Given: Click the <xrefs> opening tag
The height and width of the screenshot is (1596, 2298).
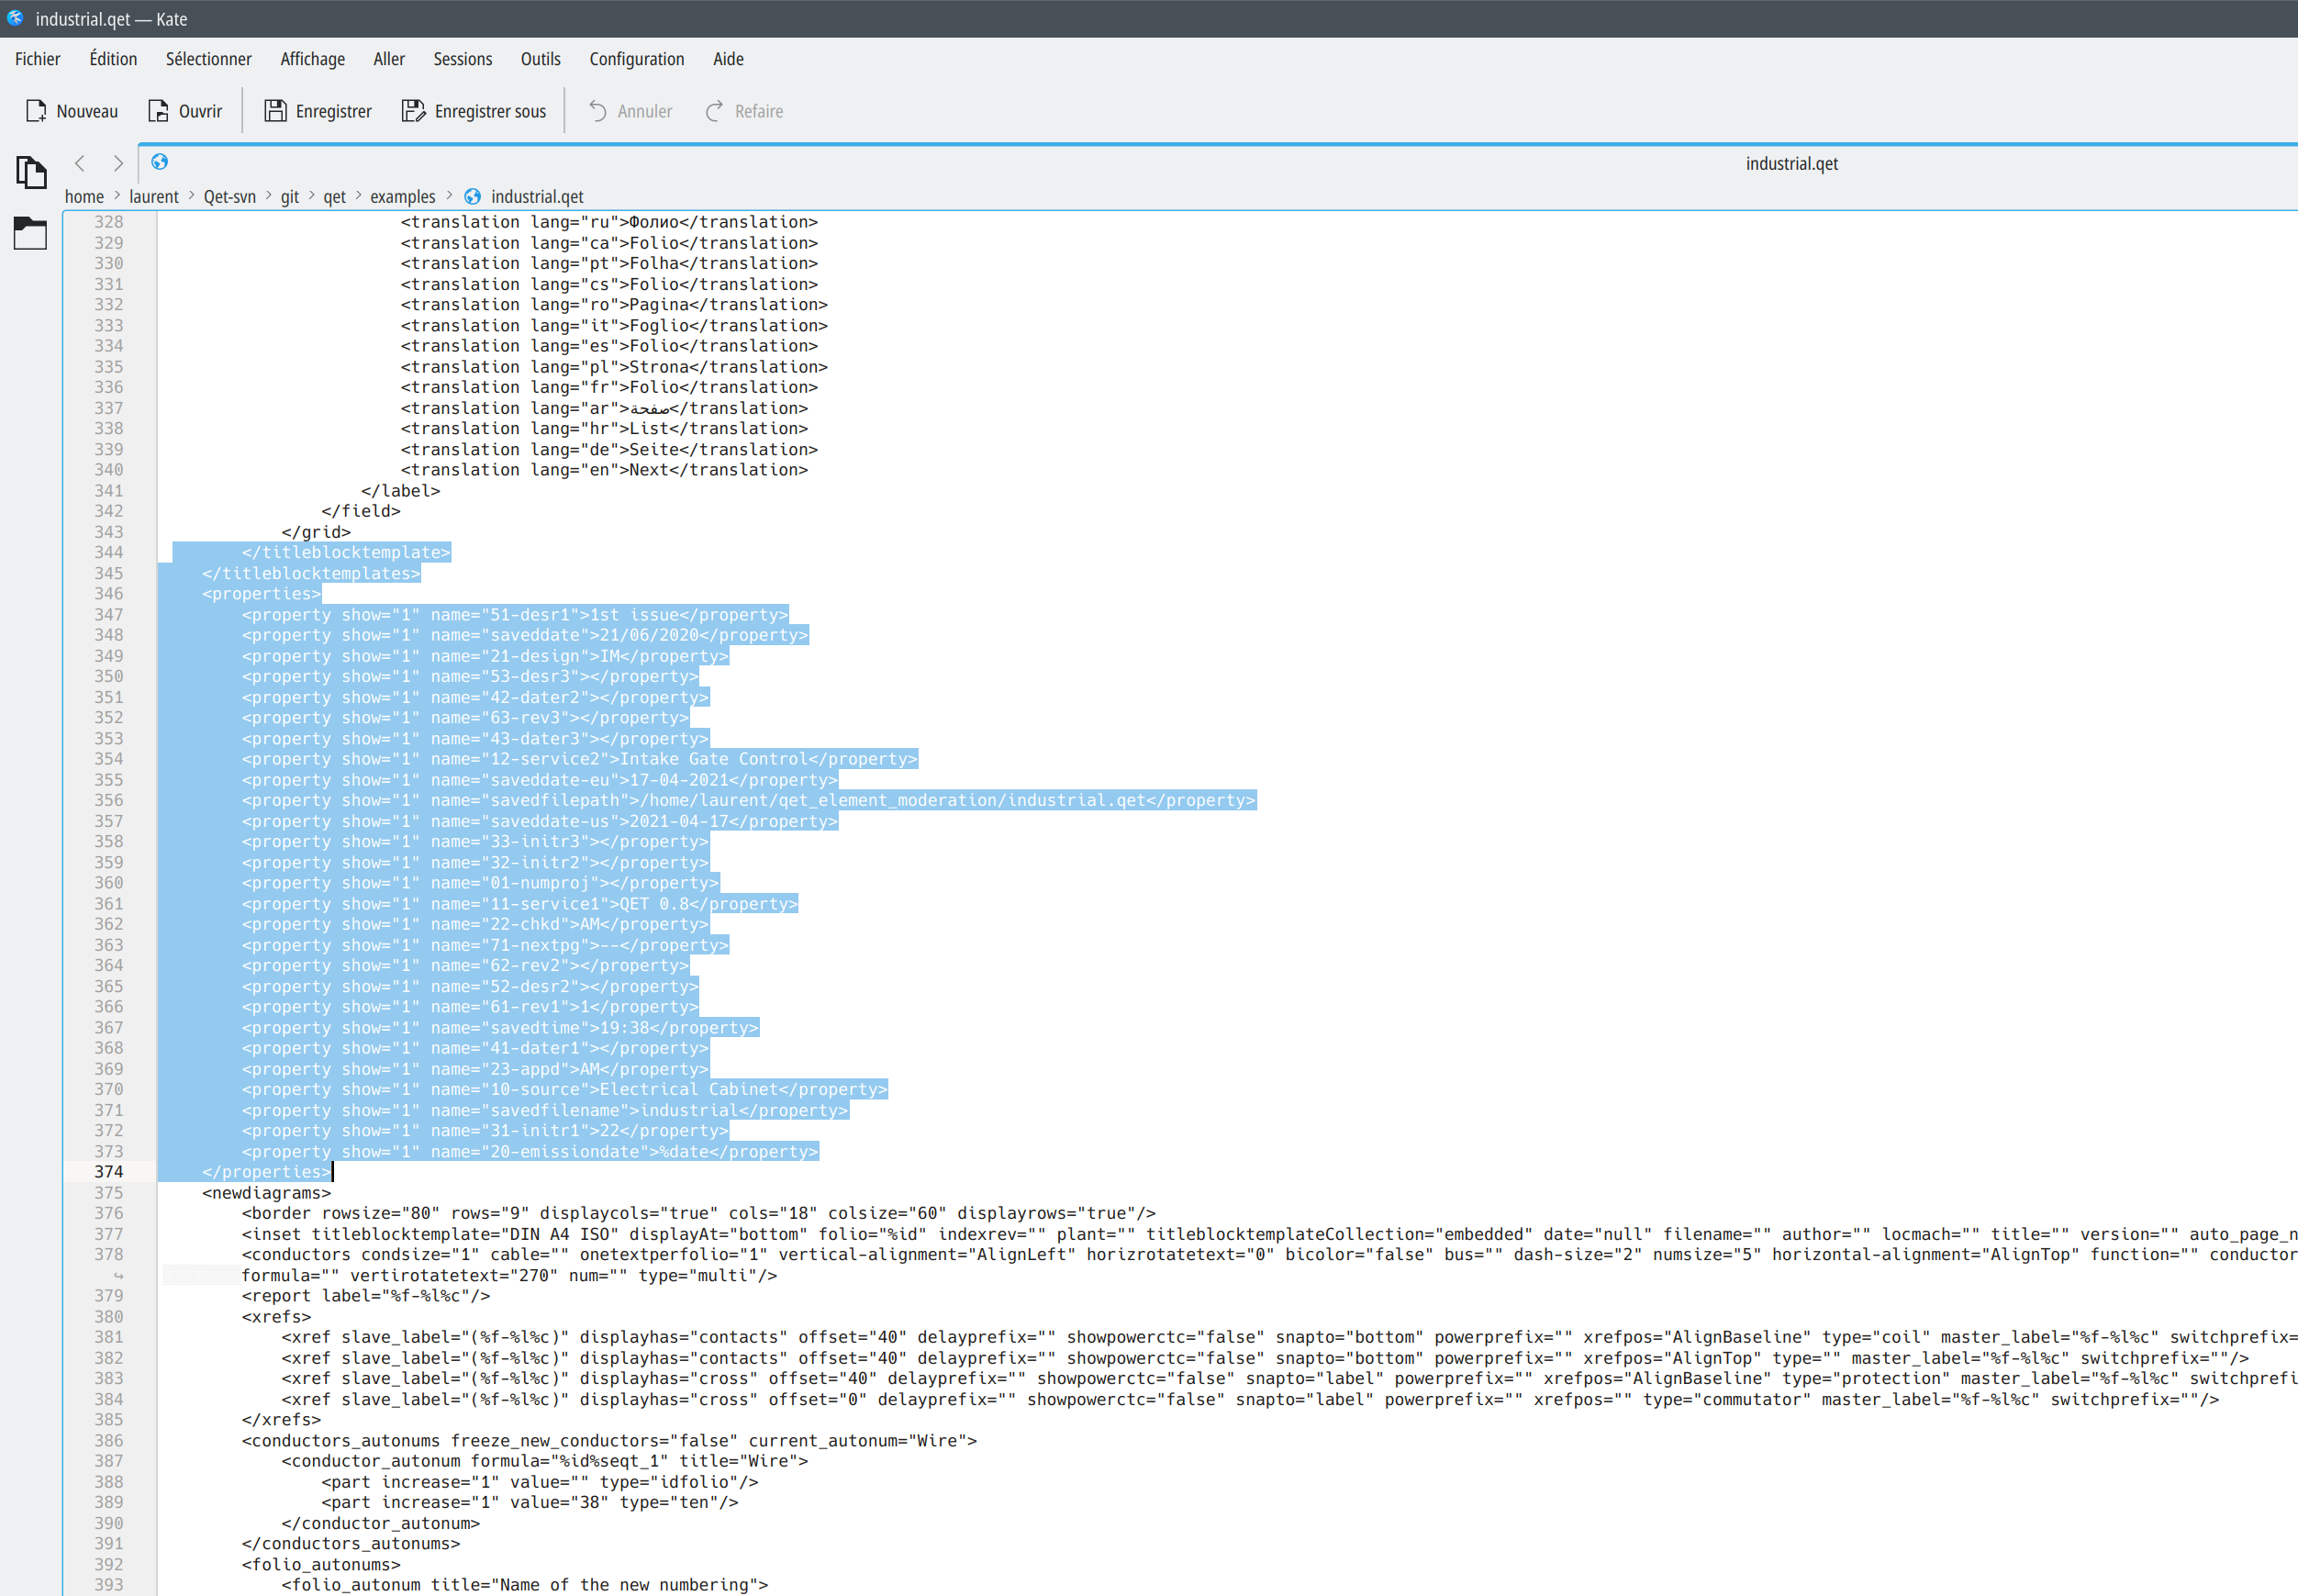Looking at the screenshot, I should [x=276, y=1317].
